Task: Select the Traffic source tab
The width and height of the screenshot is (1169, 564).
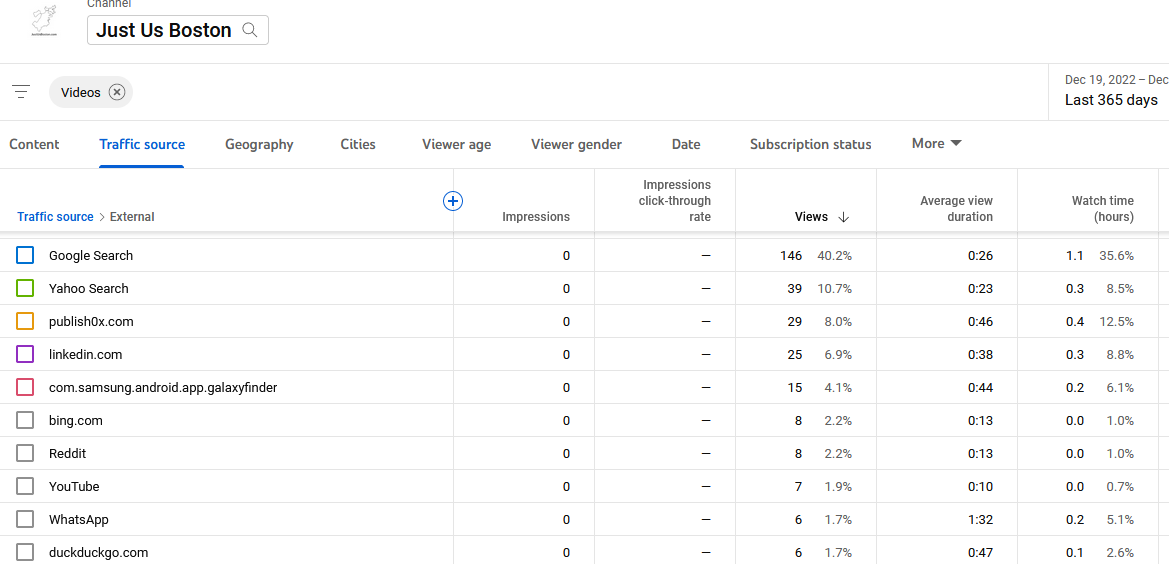Action: coord(142,145)
